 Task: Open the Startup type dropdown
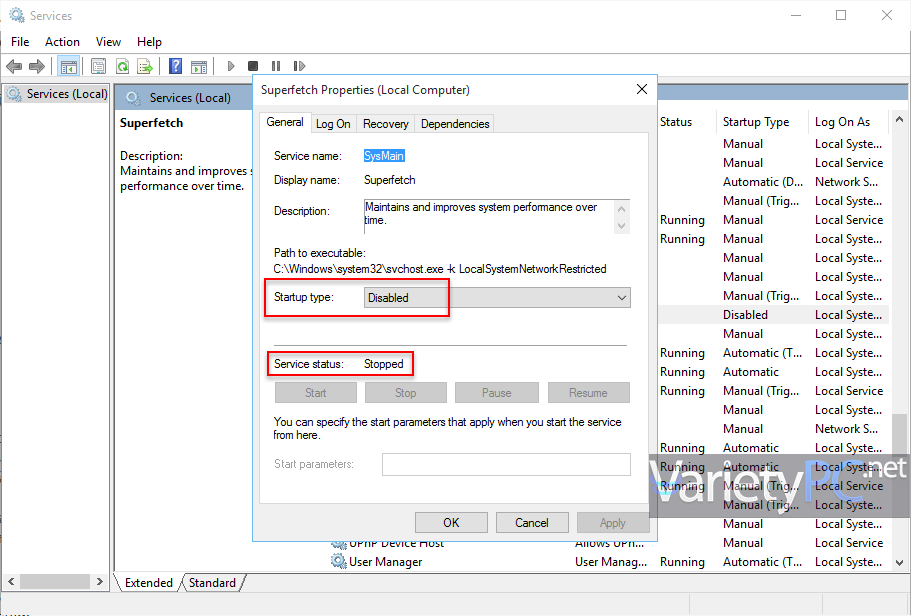[x=620, y=297]
